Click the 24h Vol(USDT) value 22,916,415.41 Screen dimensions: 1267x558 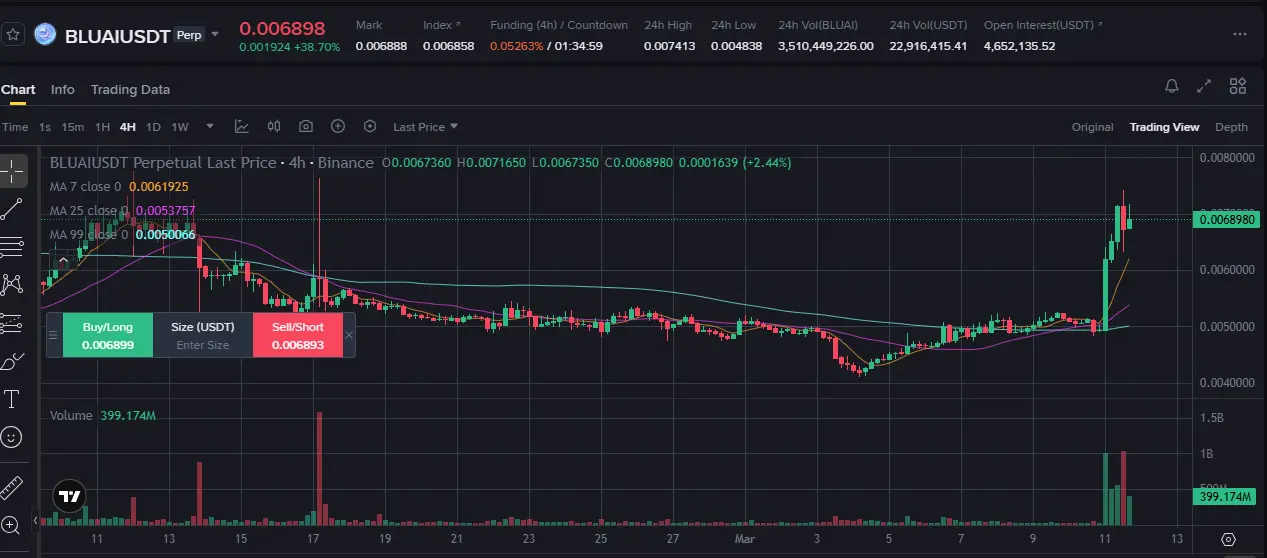coord(928,46)
